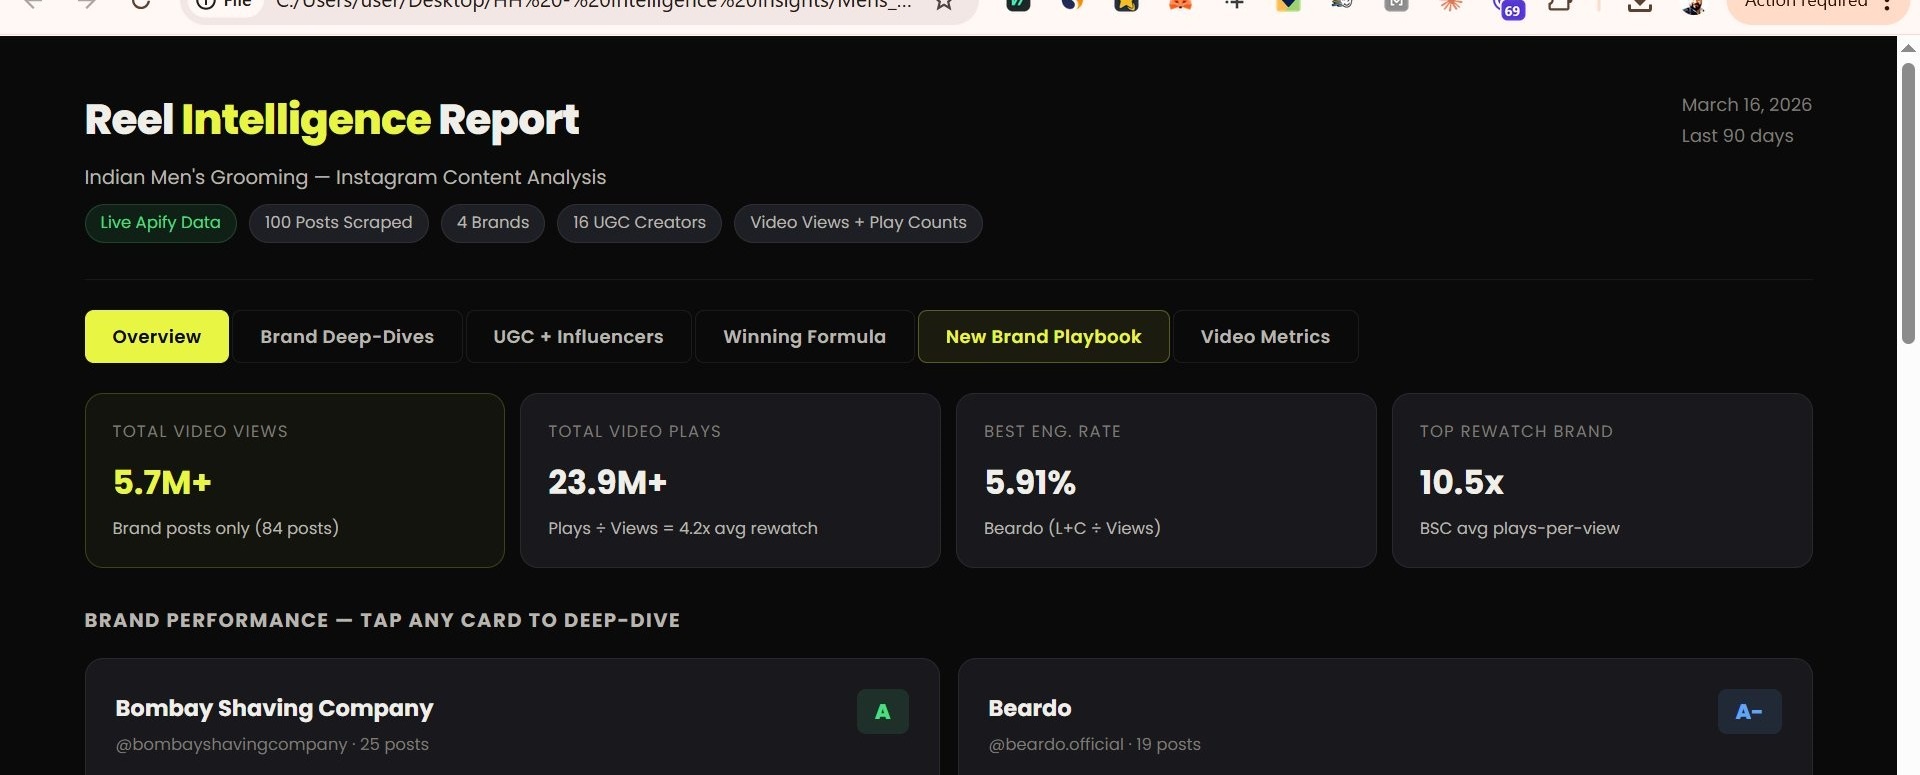Click the A- grade badge on Beardo
1920x775 pixels.
pos(1749,711)
